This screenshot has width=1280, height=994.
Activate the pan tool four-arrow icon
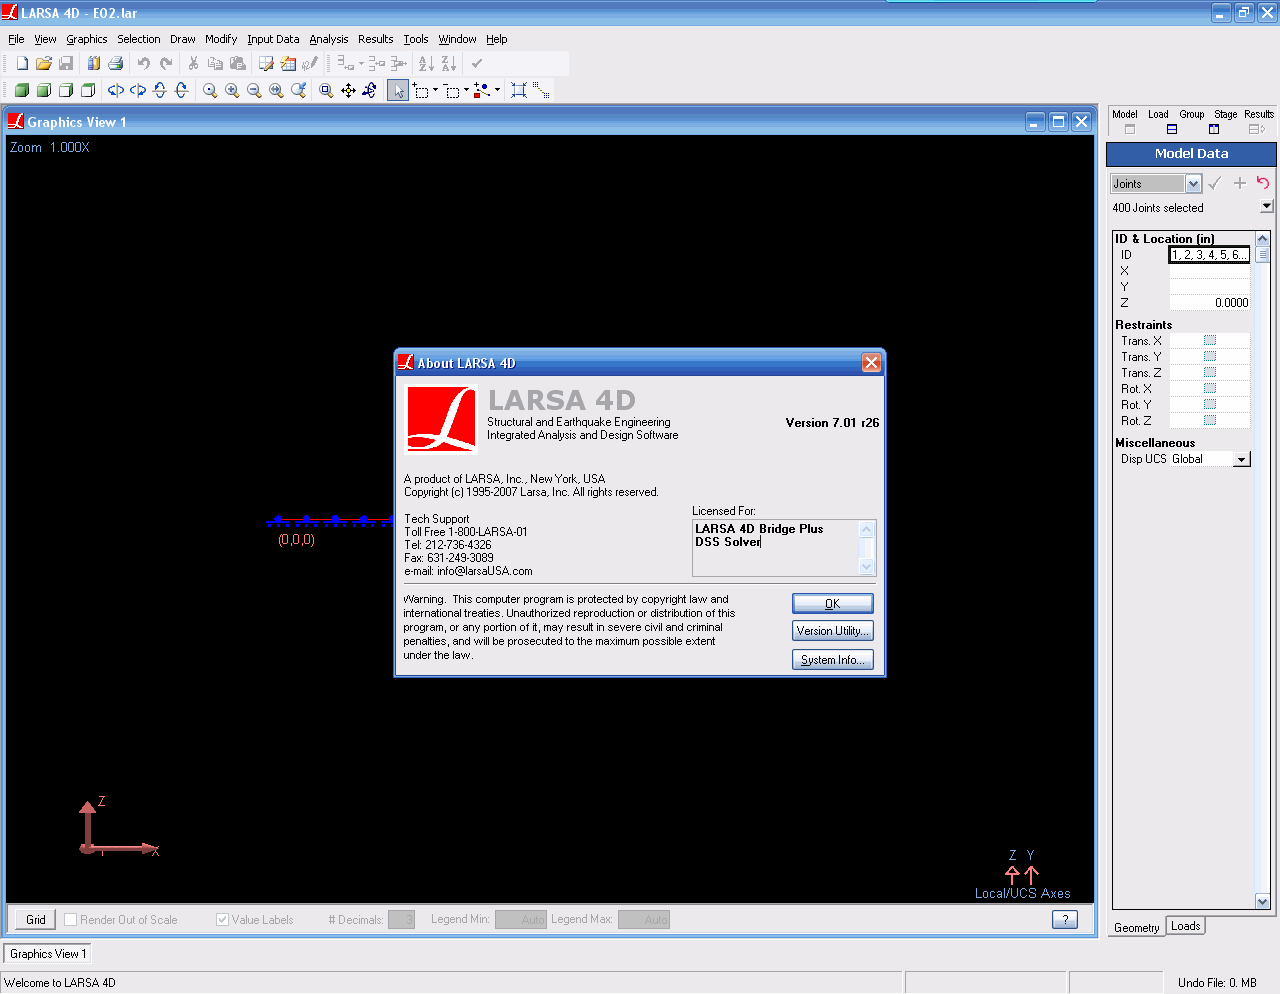coord(348,90)
